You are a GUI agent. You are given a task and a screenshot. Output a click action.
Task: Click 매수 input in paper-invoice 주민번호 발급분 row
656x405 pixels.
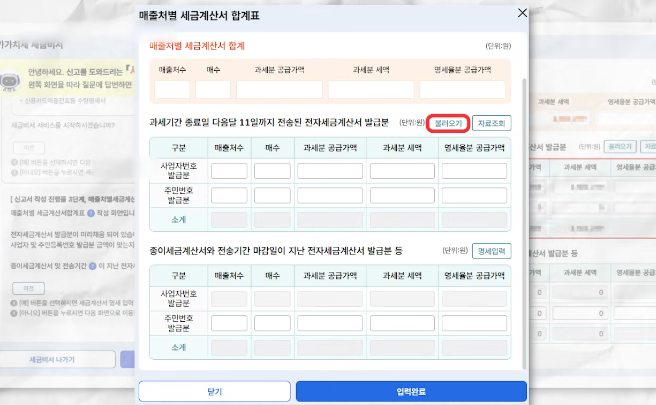272,323
